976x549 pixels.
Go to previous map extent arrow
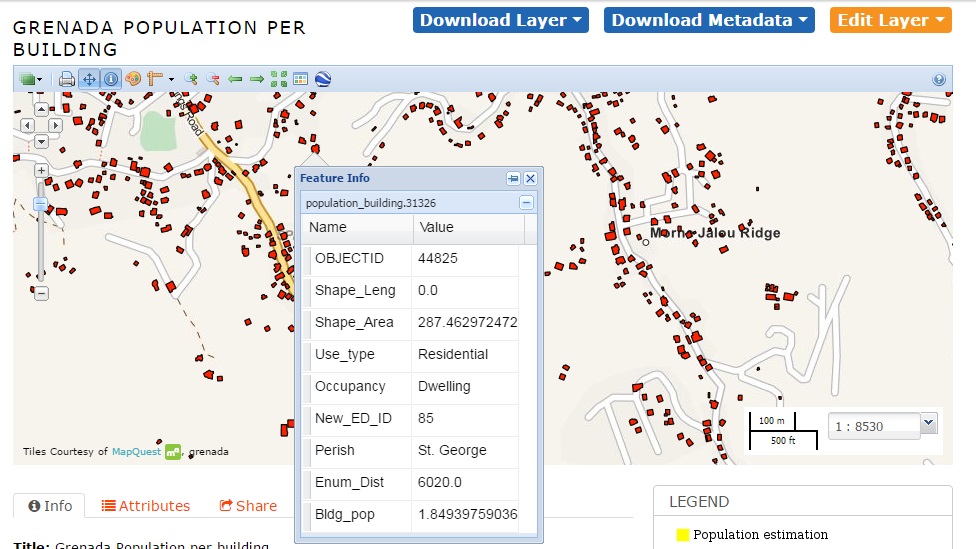[x=236, y=79]
